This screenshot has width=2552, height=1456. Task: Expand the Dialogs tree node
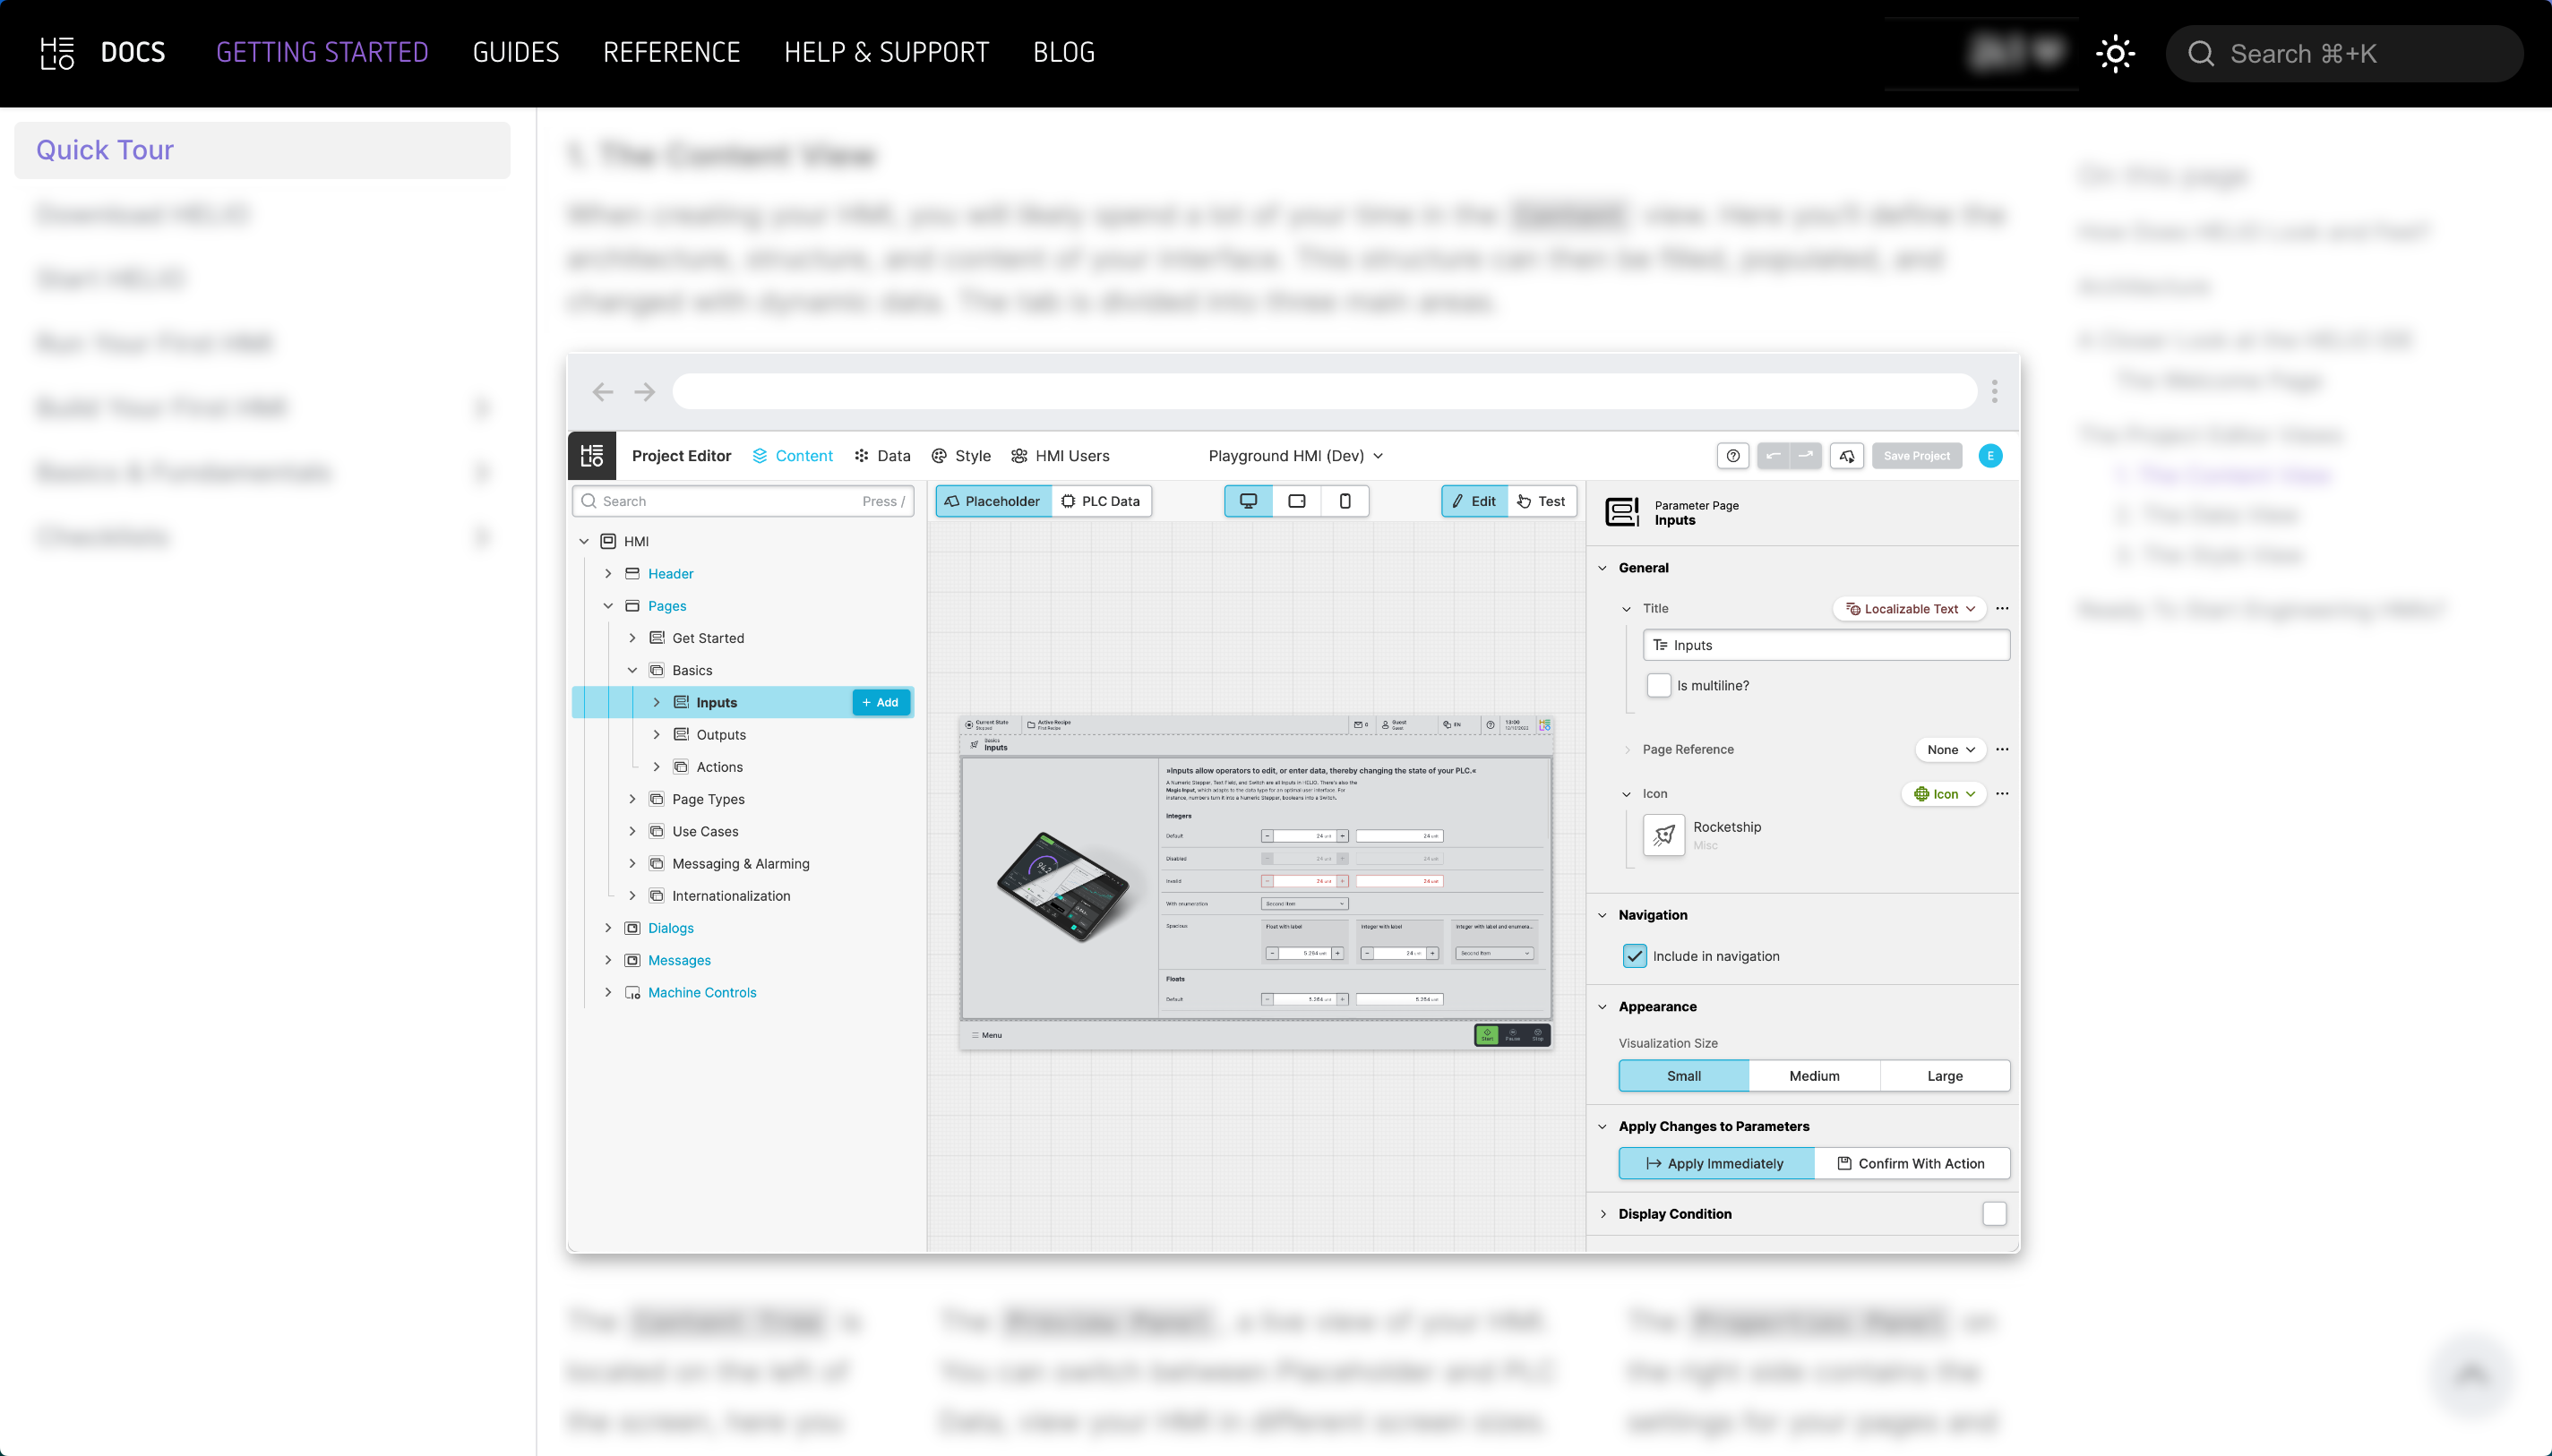tap(608, 928)
